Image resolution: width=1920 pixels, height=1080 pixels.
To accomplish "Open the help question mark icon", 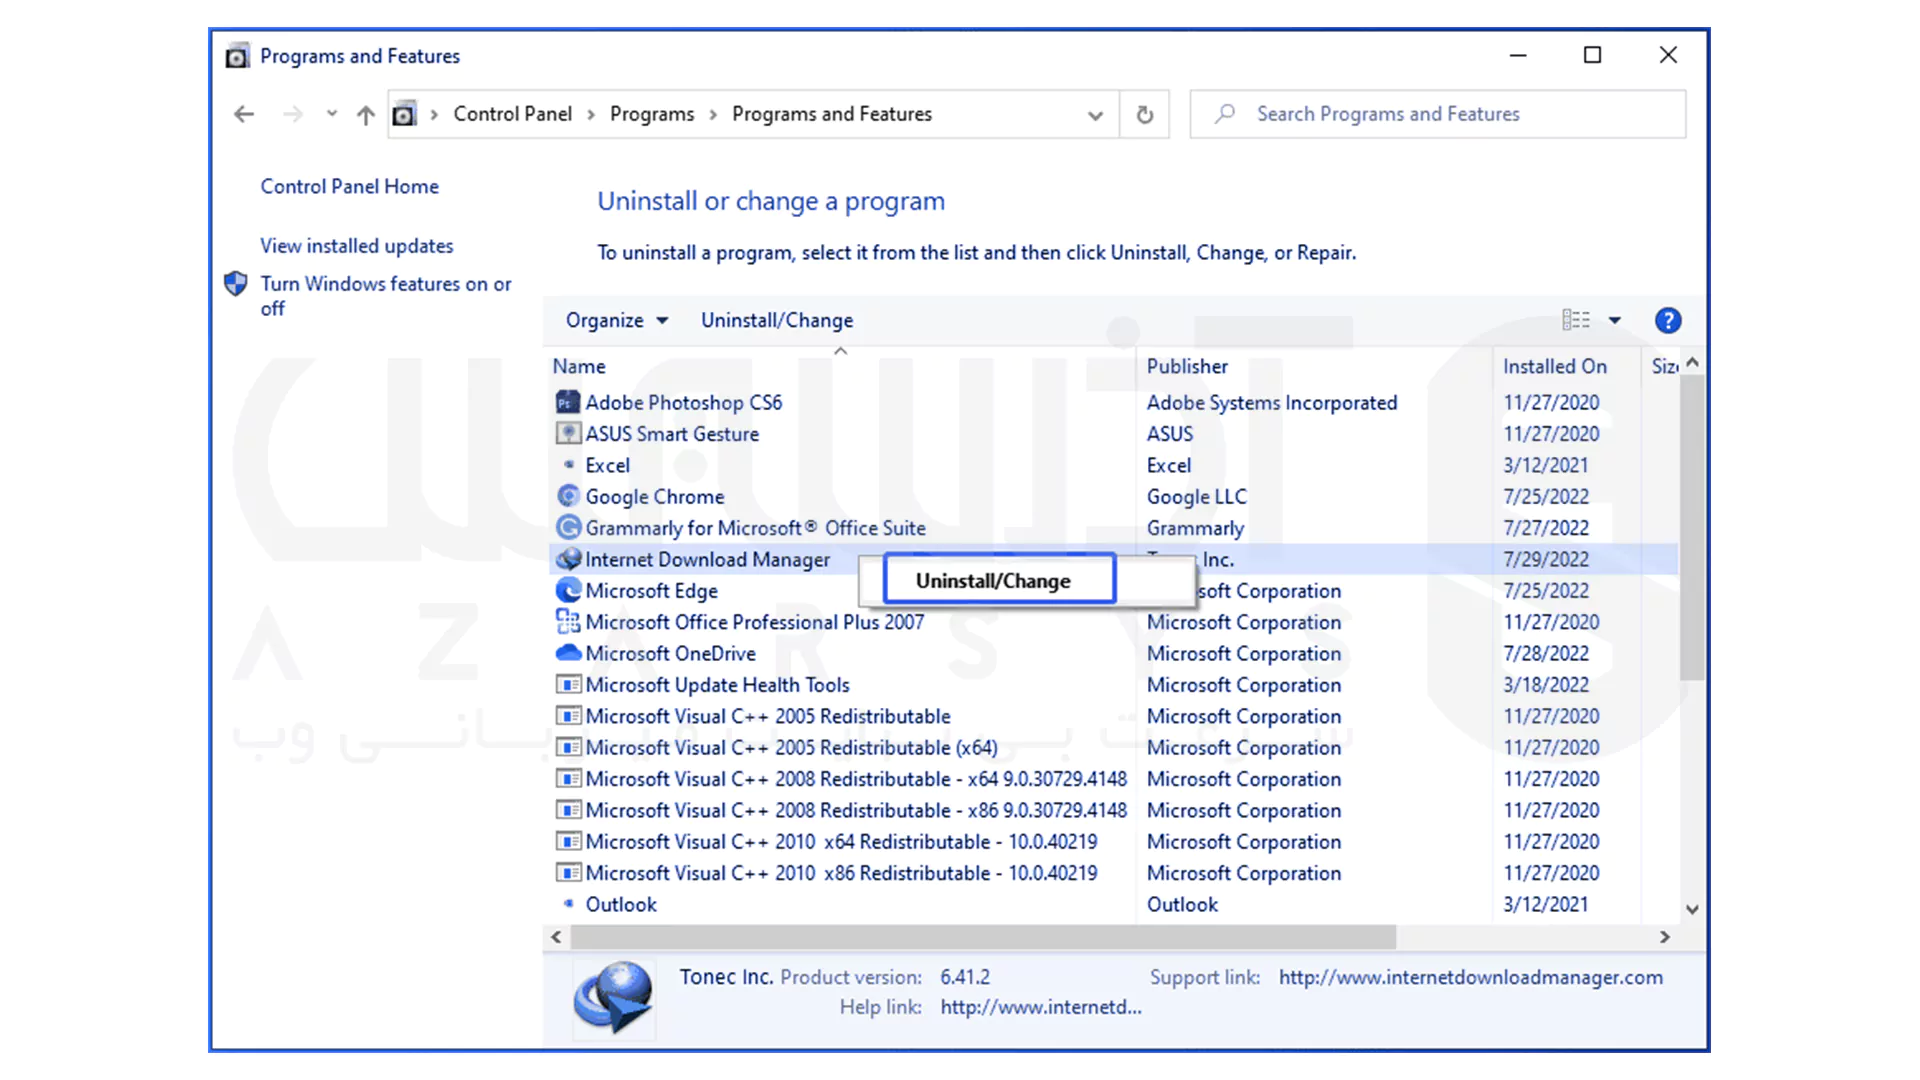I will tap(1667, 320).
